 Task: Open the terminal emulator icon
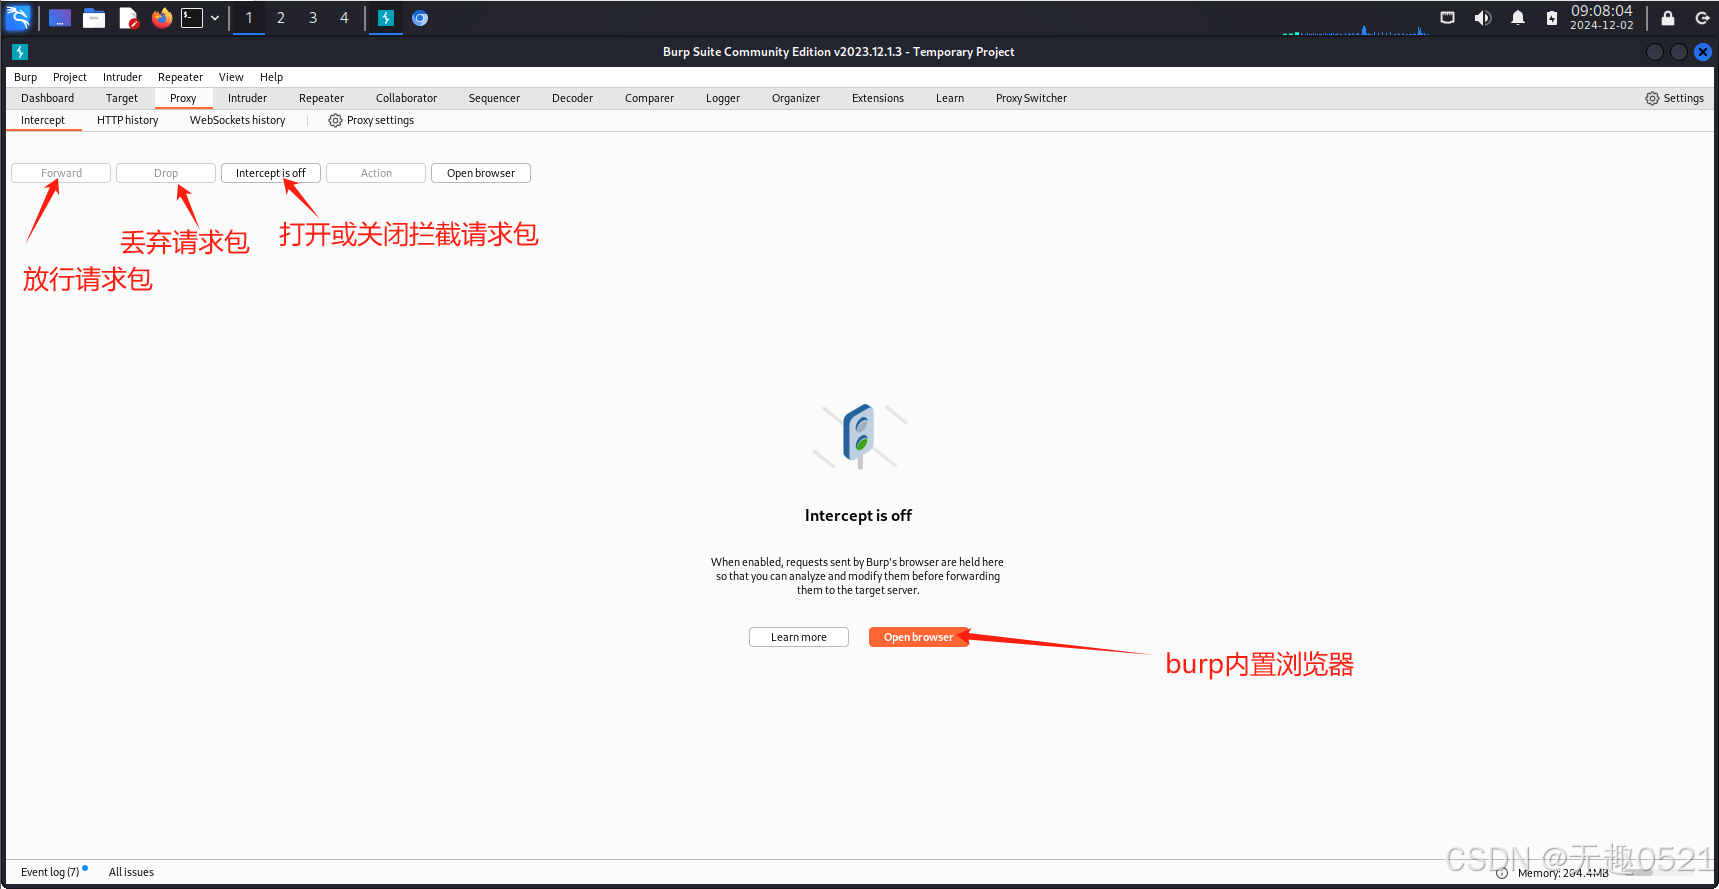[192, 18]
